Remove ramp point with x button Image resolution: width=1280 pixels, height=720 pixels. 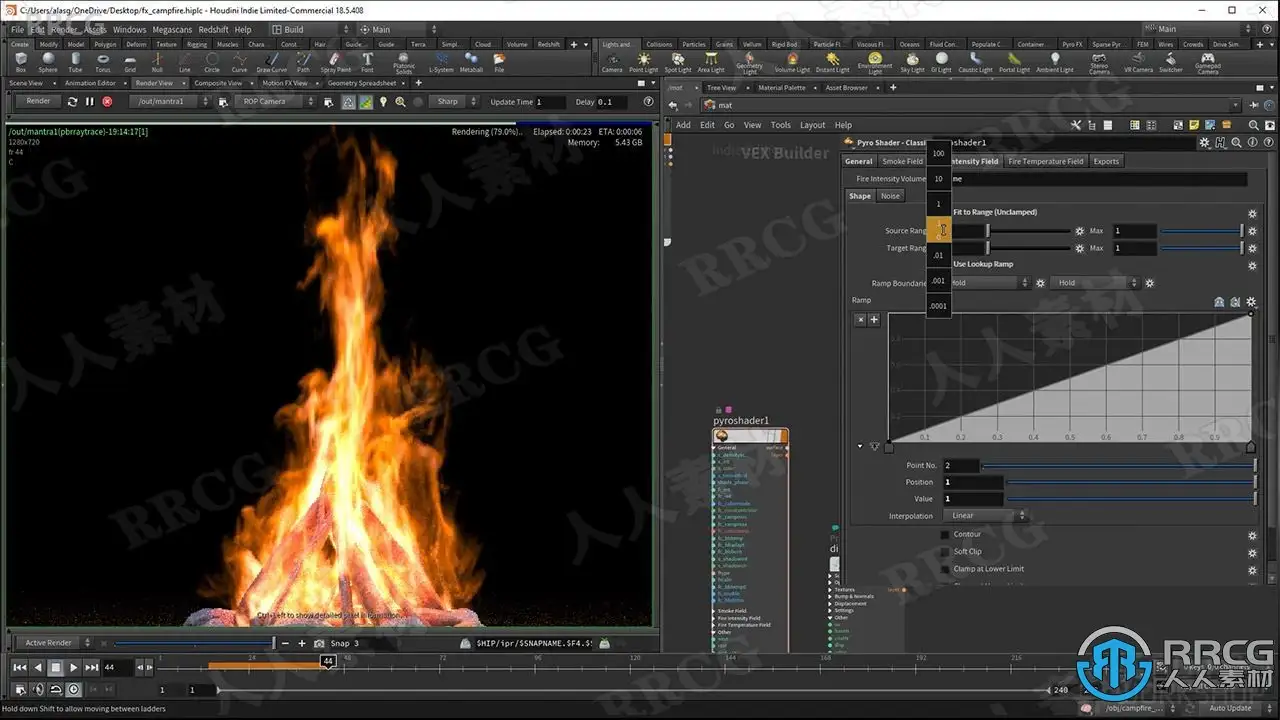click(860, 320)
